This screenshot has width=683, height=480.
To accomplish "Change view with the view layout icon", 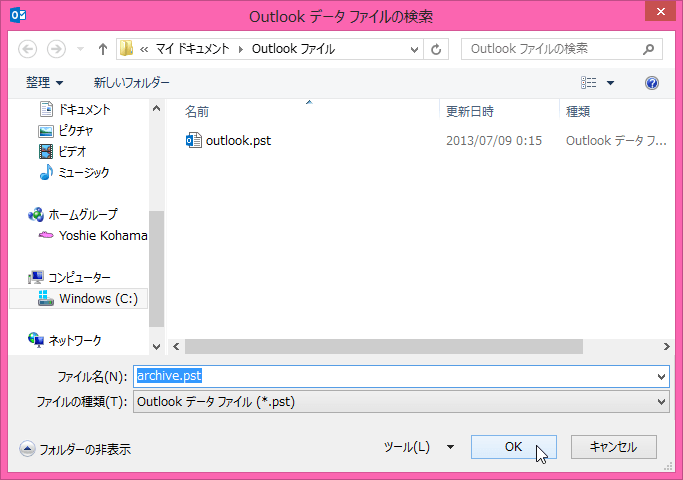I will click(588, 83).
